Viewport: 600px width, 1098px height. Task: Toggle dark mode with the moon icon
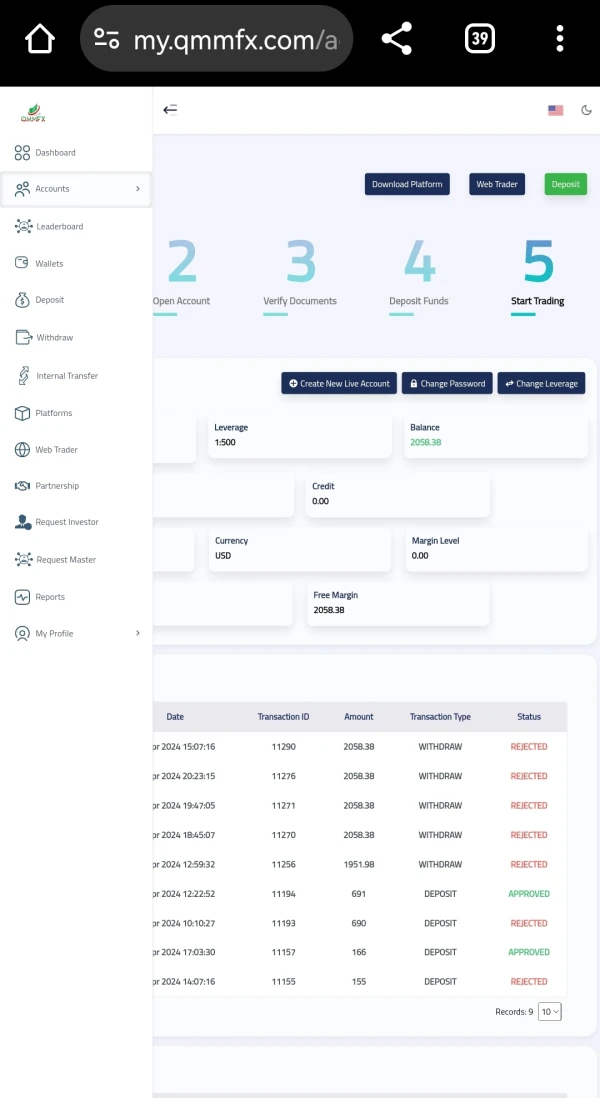click(x=586, y=110)
